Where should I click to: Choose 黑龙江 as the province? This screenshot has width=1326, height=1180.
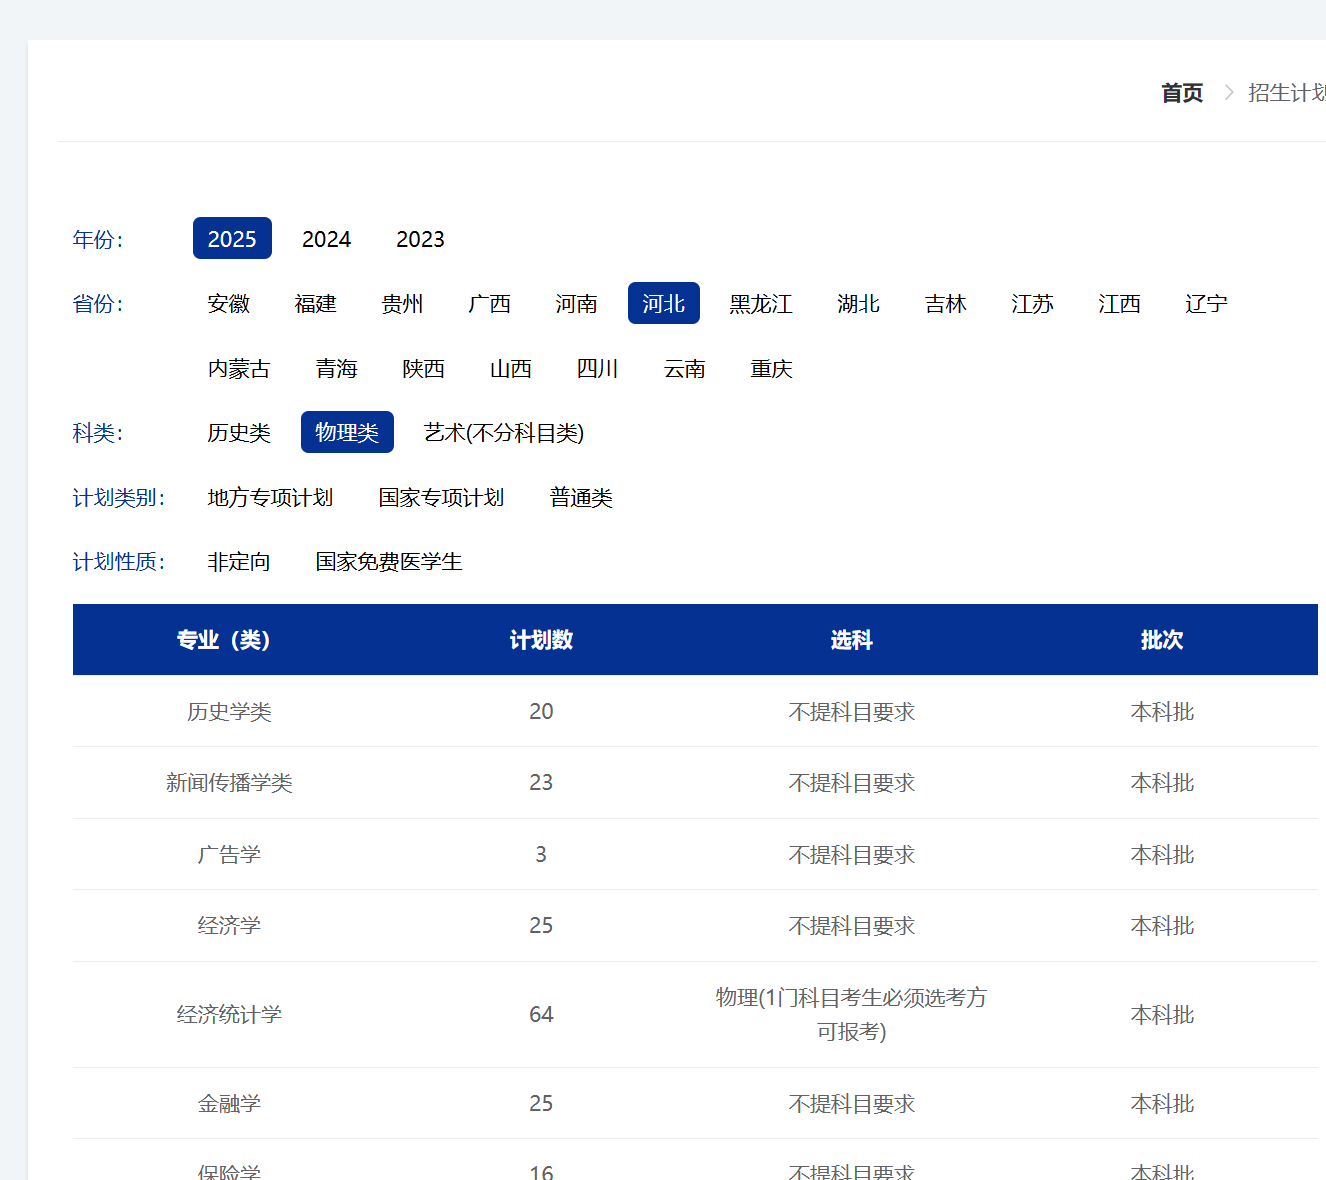point(761,304)
